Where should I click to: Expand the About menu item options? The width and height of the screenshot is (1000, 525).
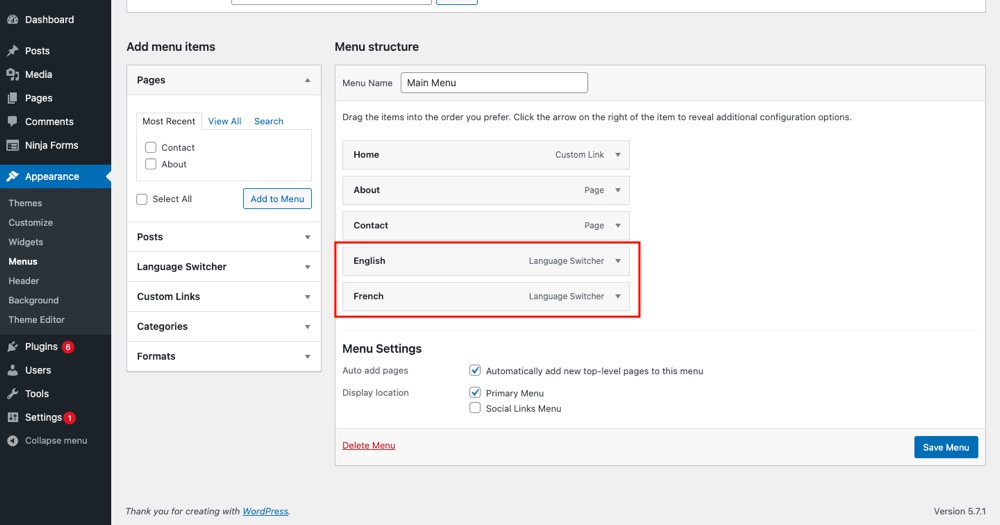tap(618, 190)
